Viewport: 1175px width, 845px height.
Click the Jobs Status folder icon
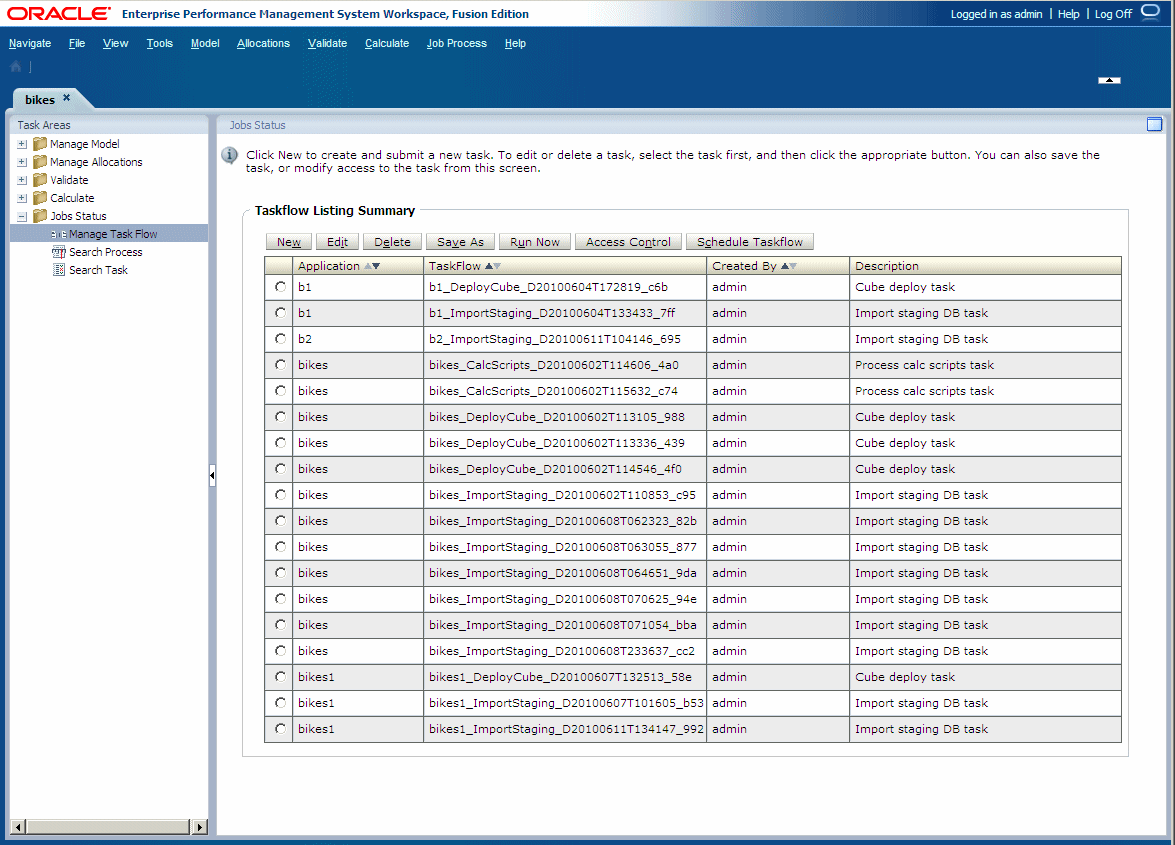tap(39, 215)
